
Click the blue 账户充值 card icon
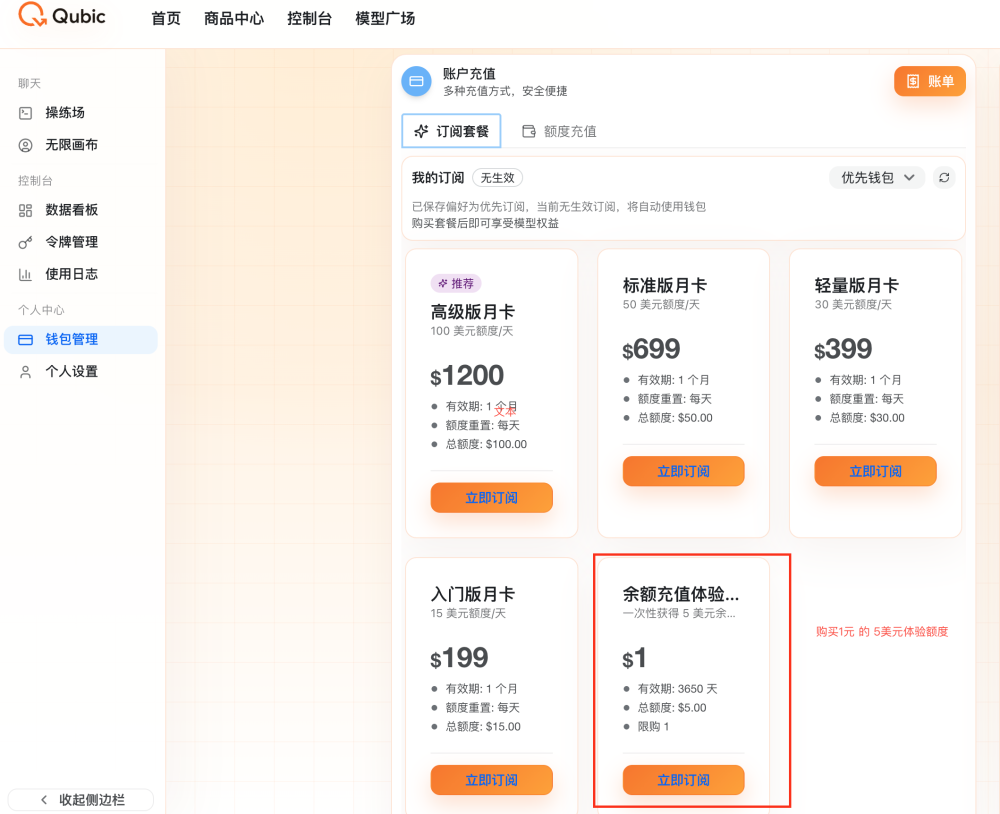pyautogui.click(x=416, y=82)
